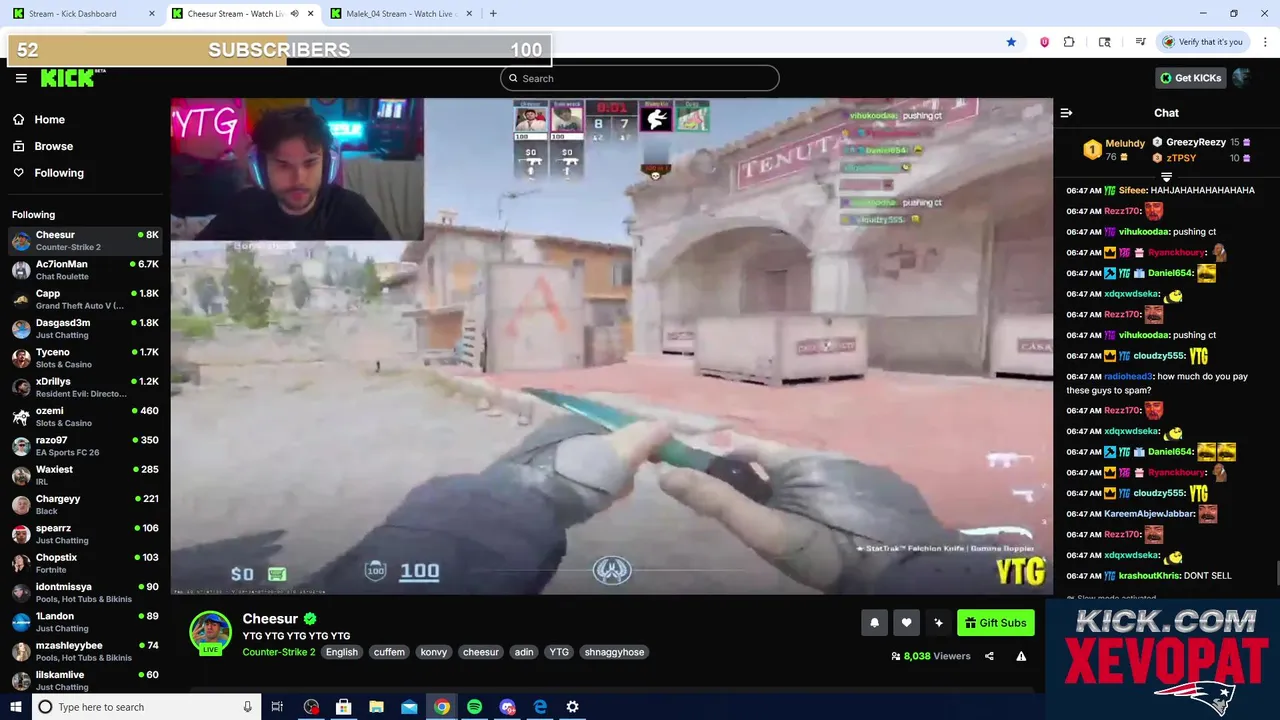Open Microsoft Store from the taskbar
The width and height of the screenshot is (1280, 720).
pos(343,707)
